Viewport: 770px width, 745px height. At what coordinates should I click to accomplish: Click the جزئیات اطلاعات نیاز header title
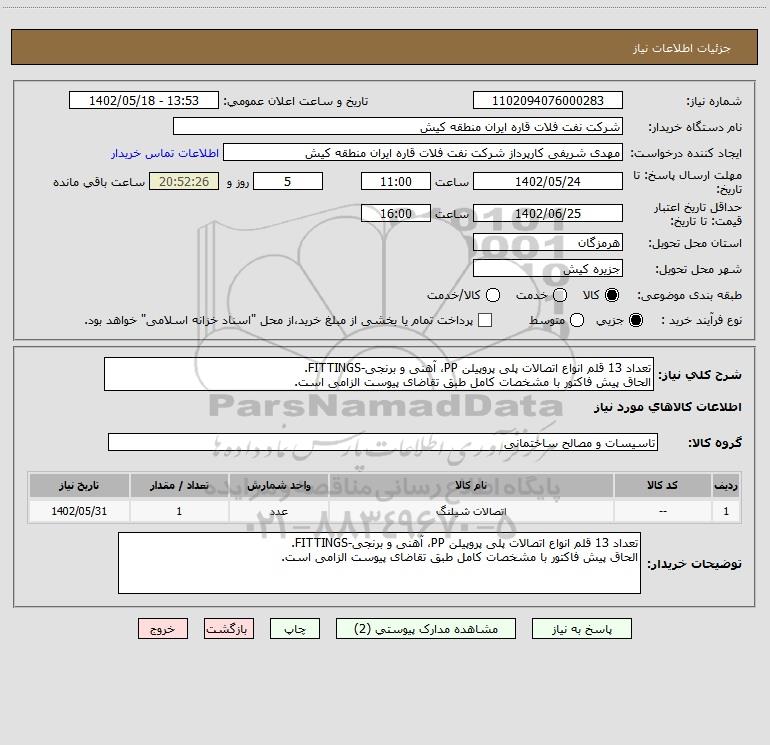tap(682, 48)
